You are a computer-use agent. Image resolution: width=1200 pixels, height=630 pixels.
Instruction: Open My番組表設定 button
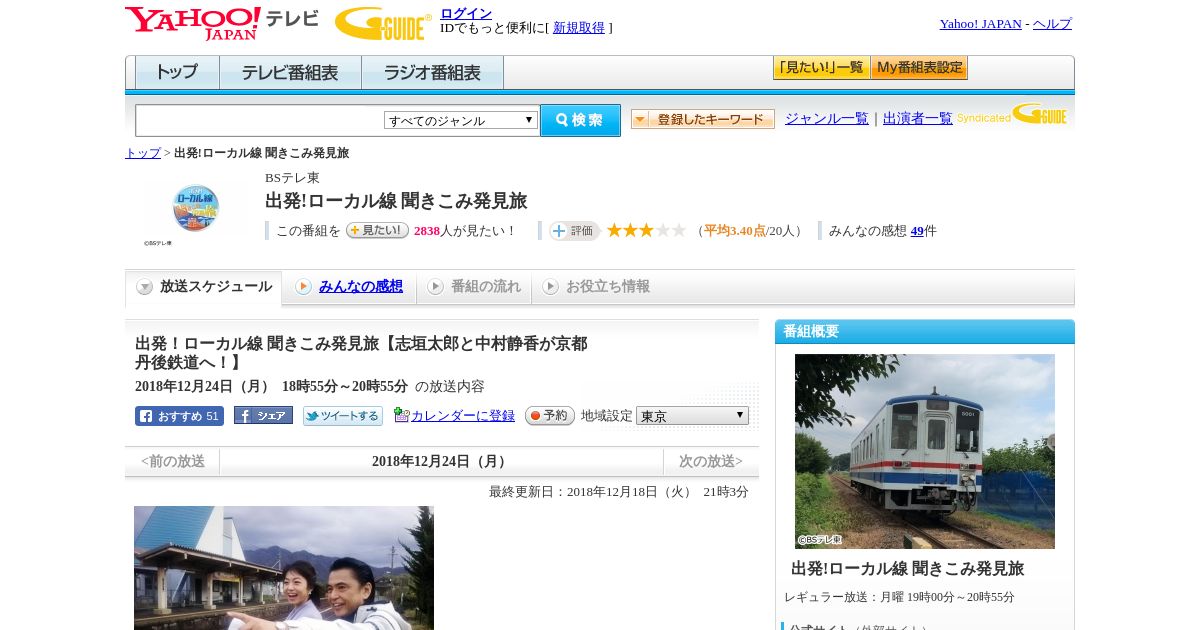tap(919, 68)
